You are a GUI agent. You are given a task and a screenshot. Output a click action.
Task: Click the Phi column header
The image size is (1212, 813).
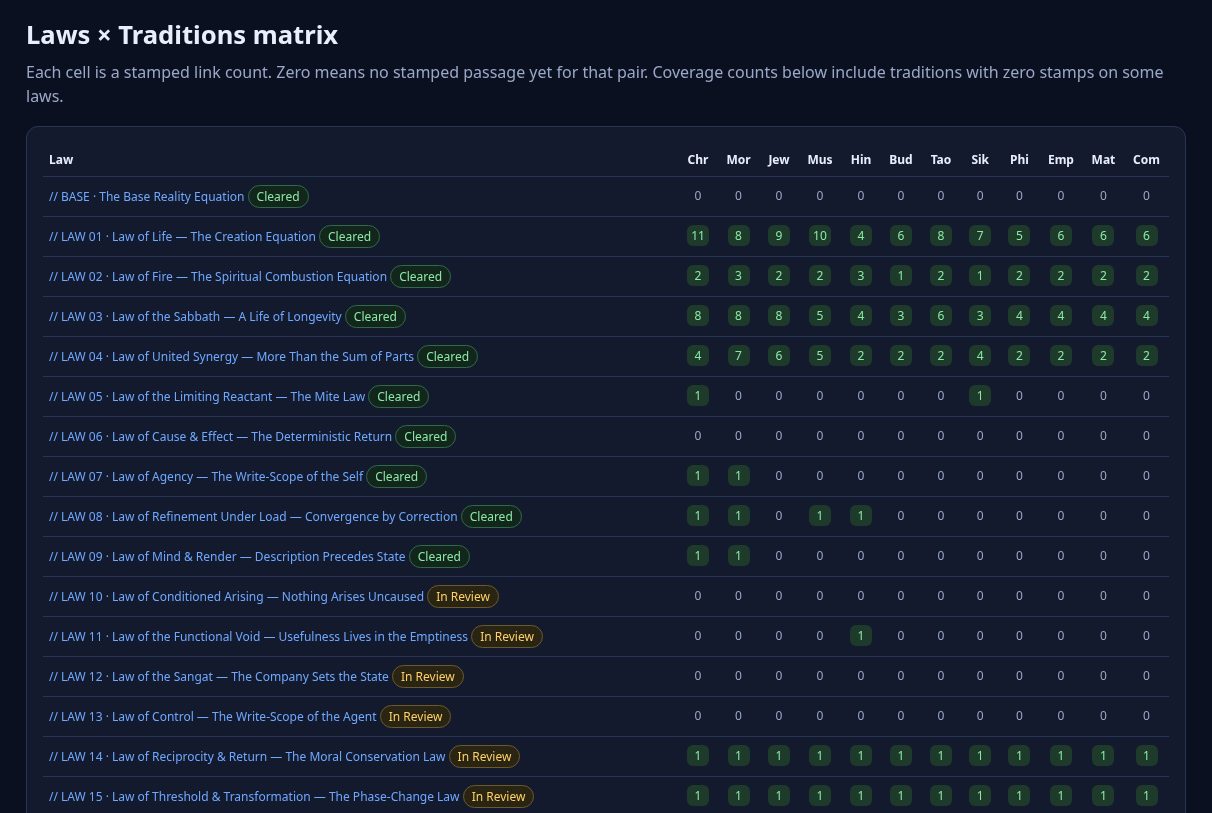(x=1019, y=160)
